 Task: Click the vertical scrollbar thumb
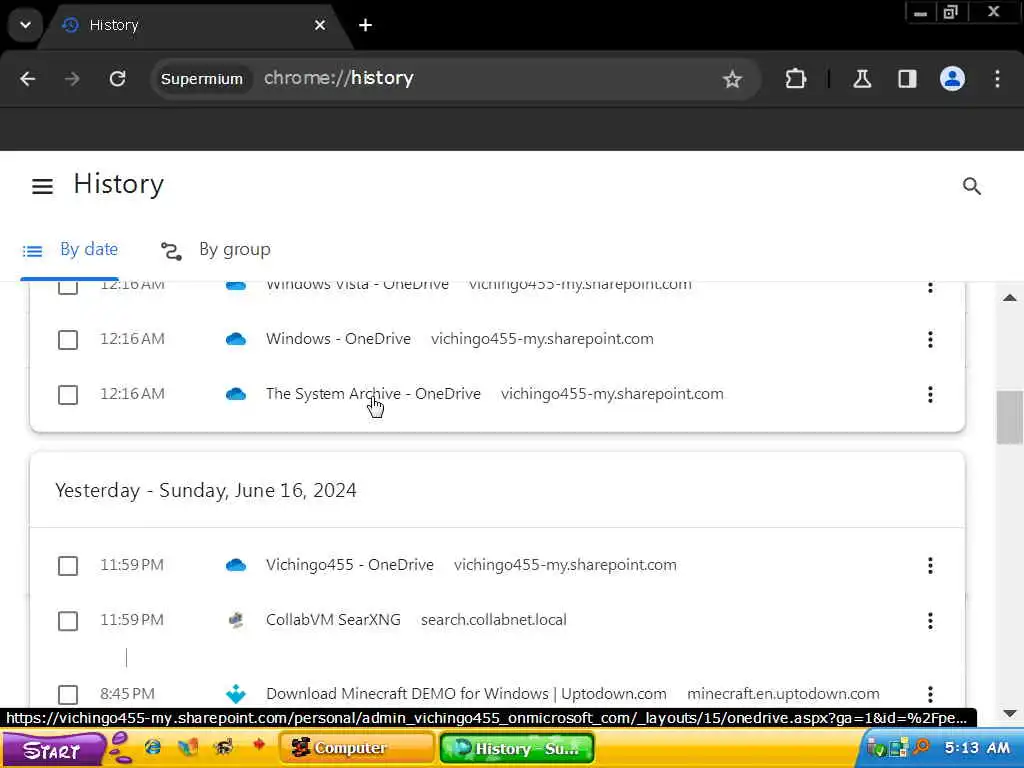point(1010,417)
